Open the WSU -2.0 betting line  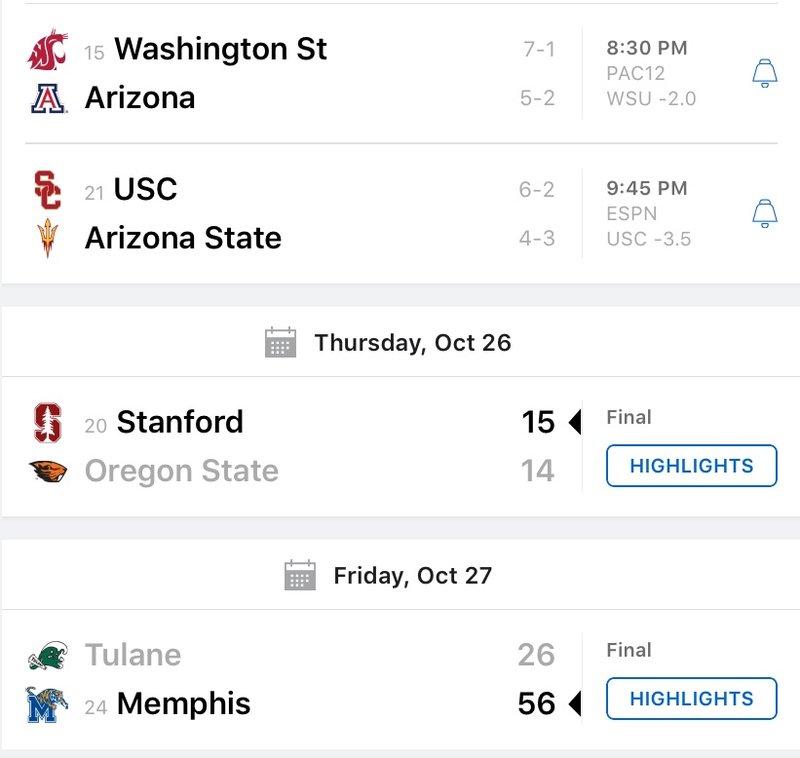tap(651, 98)
